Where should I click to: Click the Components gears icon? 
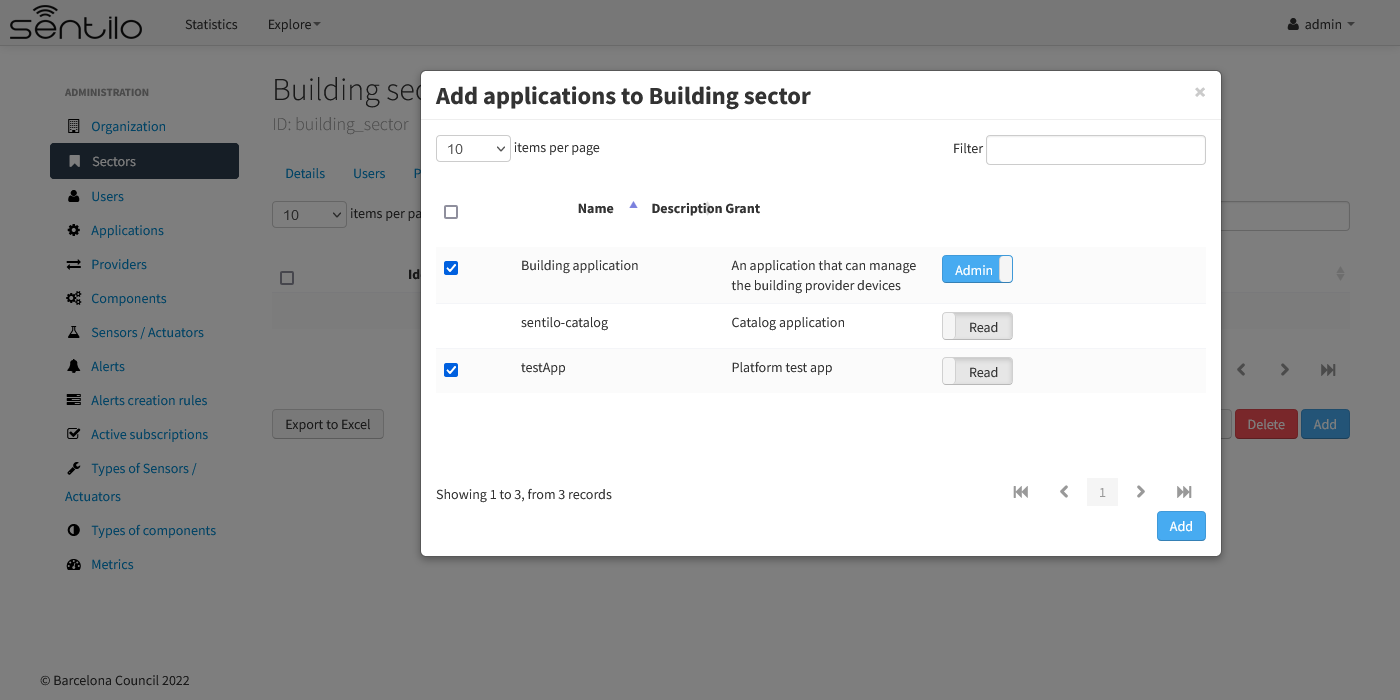click(74, 298)
